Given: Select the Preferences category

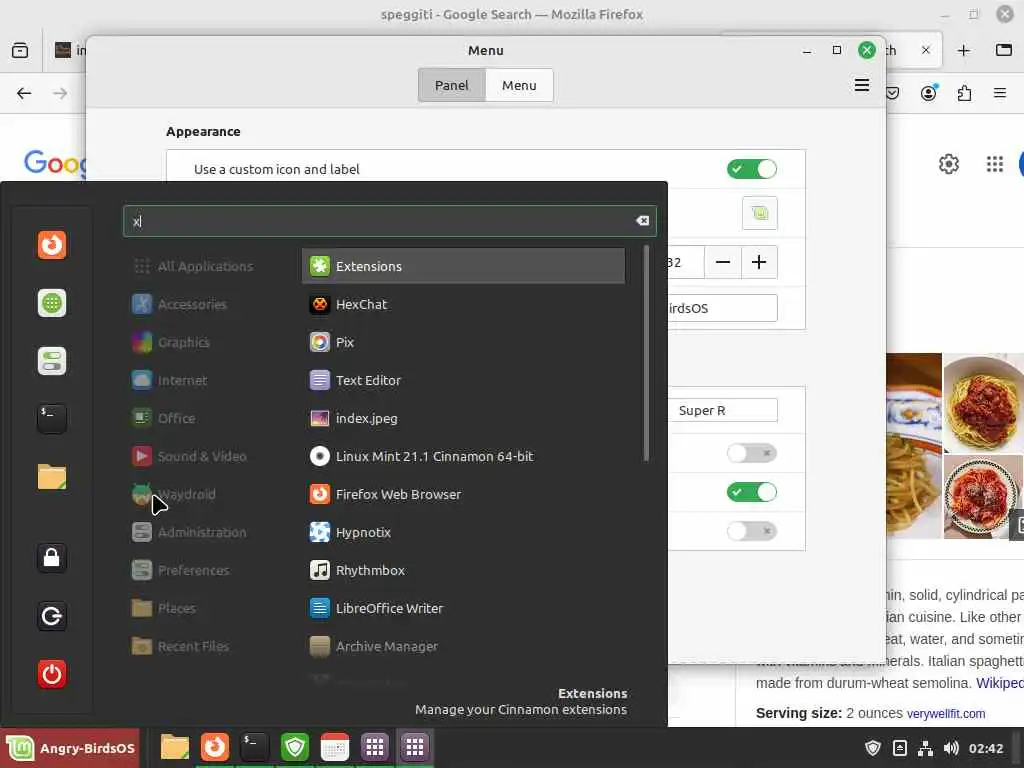Looking at the screenshot, I should (181, 570).
